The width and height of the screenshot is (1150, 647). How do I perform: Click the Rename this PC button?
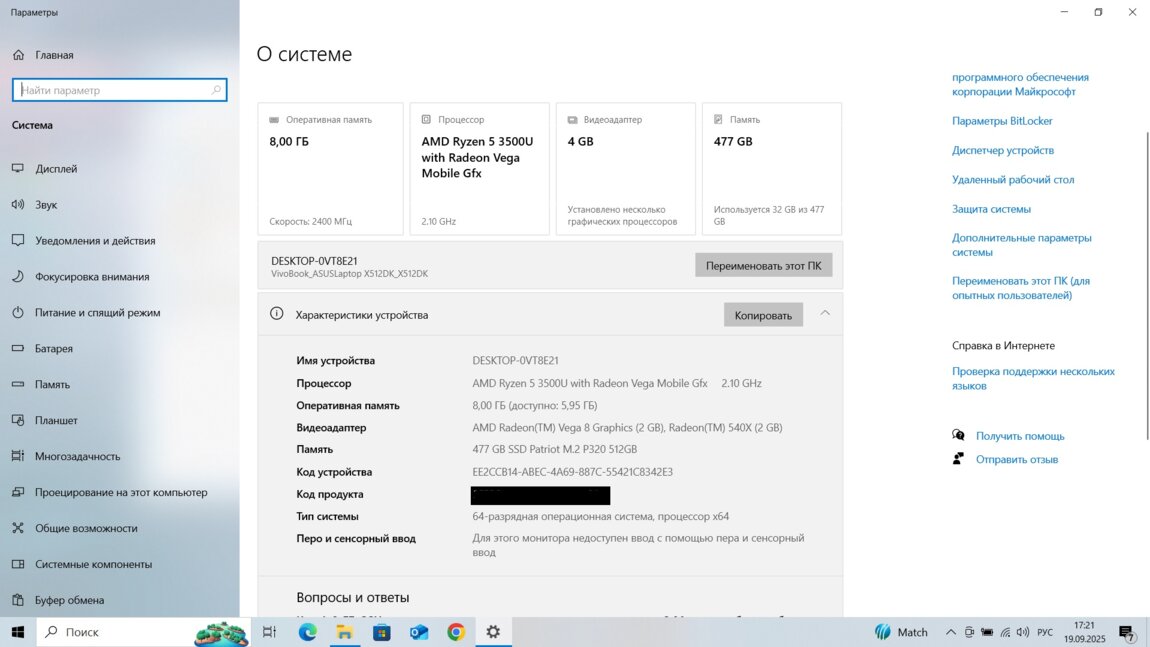(x=763, y=266)
